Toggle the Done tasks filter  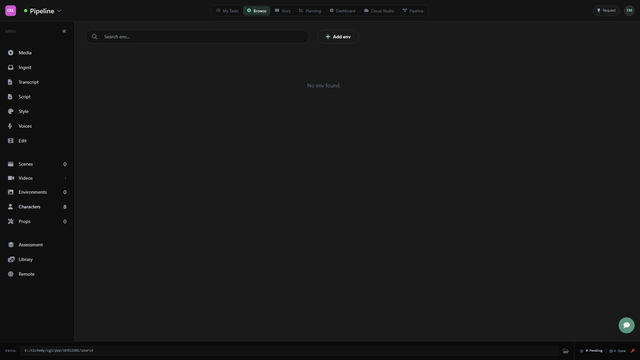pos(618,351)
